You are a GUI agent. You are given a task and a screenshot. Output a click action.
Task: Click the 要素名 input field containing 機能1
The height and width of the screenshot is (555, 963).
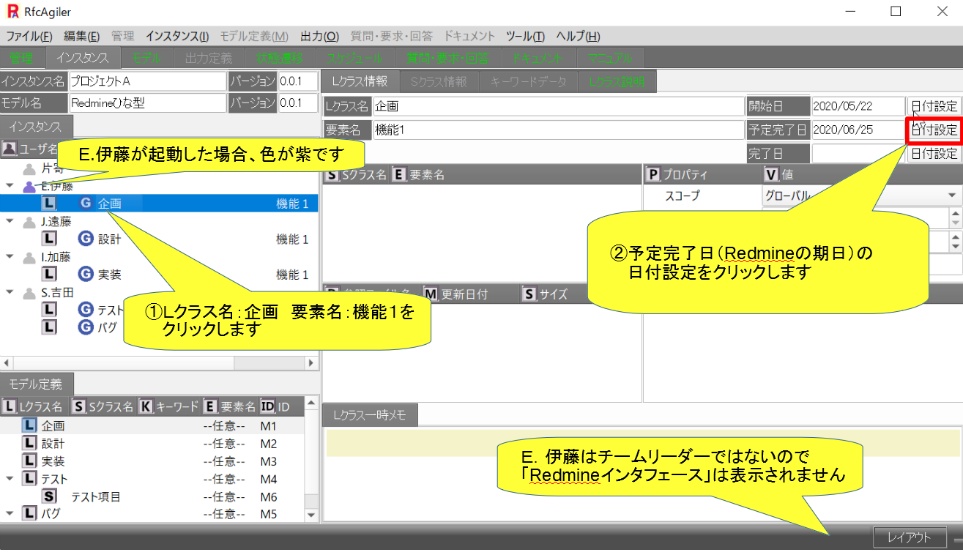point(555,130)
